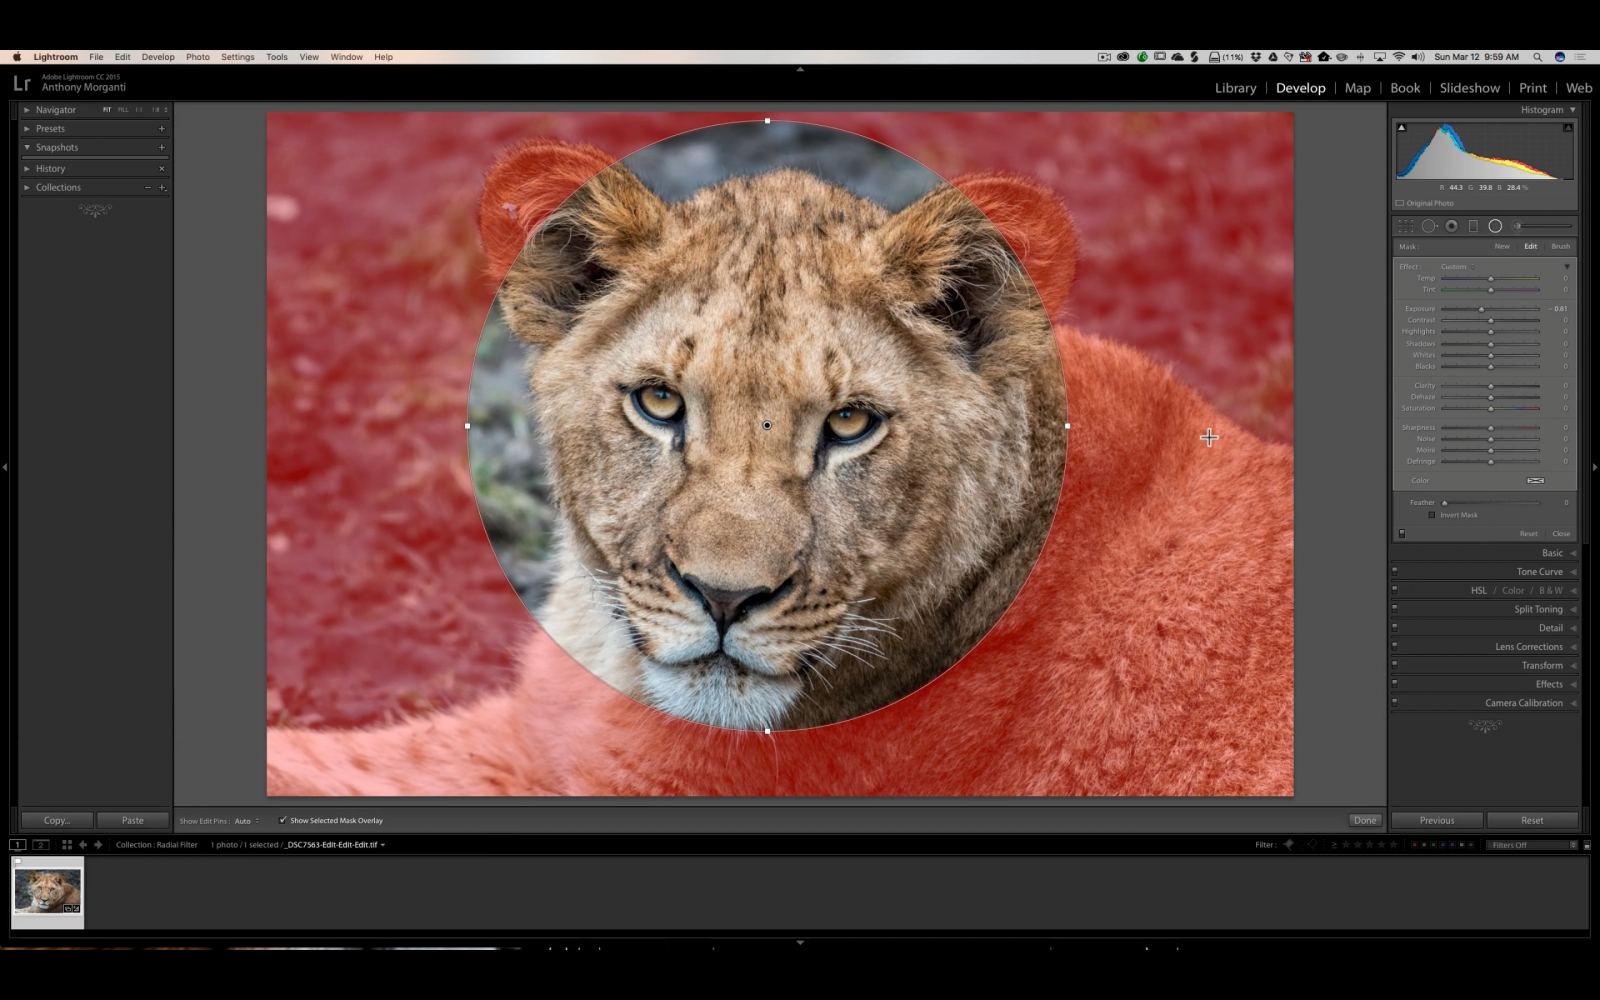Screen dimensions: 1600x1000
Task: Click the Done button below the photo
Action: [x=1365, y=820]
